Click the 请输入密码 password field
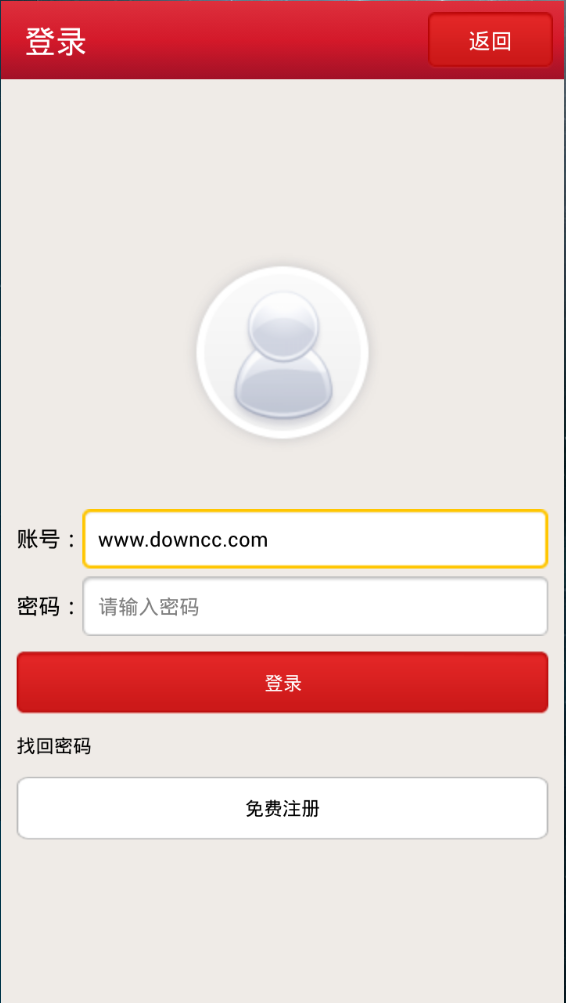566x1003 pixels. click(x=315, y=606)
